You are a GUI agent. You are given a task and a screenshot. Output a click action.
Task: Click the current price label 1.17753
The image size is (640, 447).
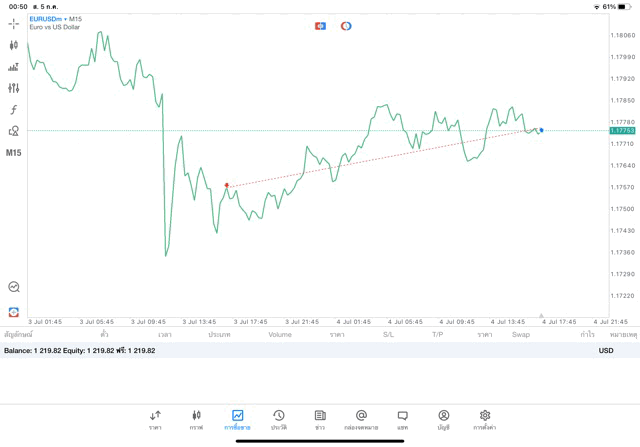[x=623, y=130]
